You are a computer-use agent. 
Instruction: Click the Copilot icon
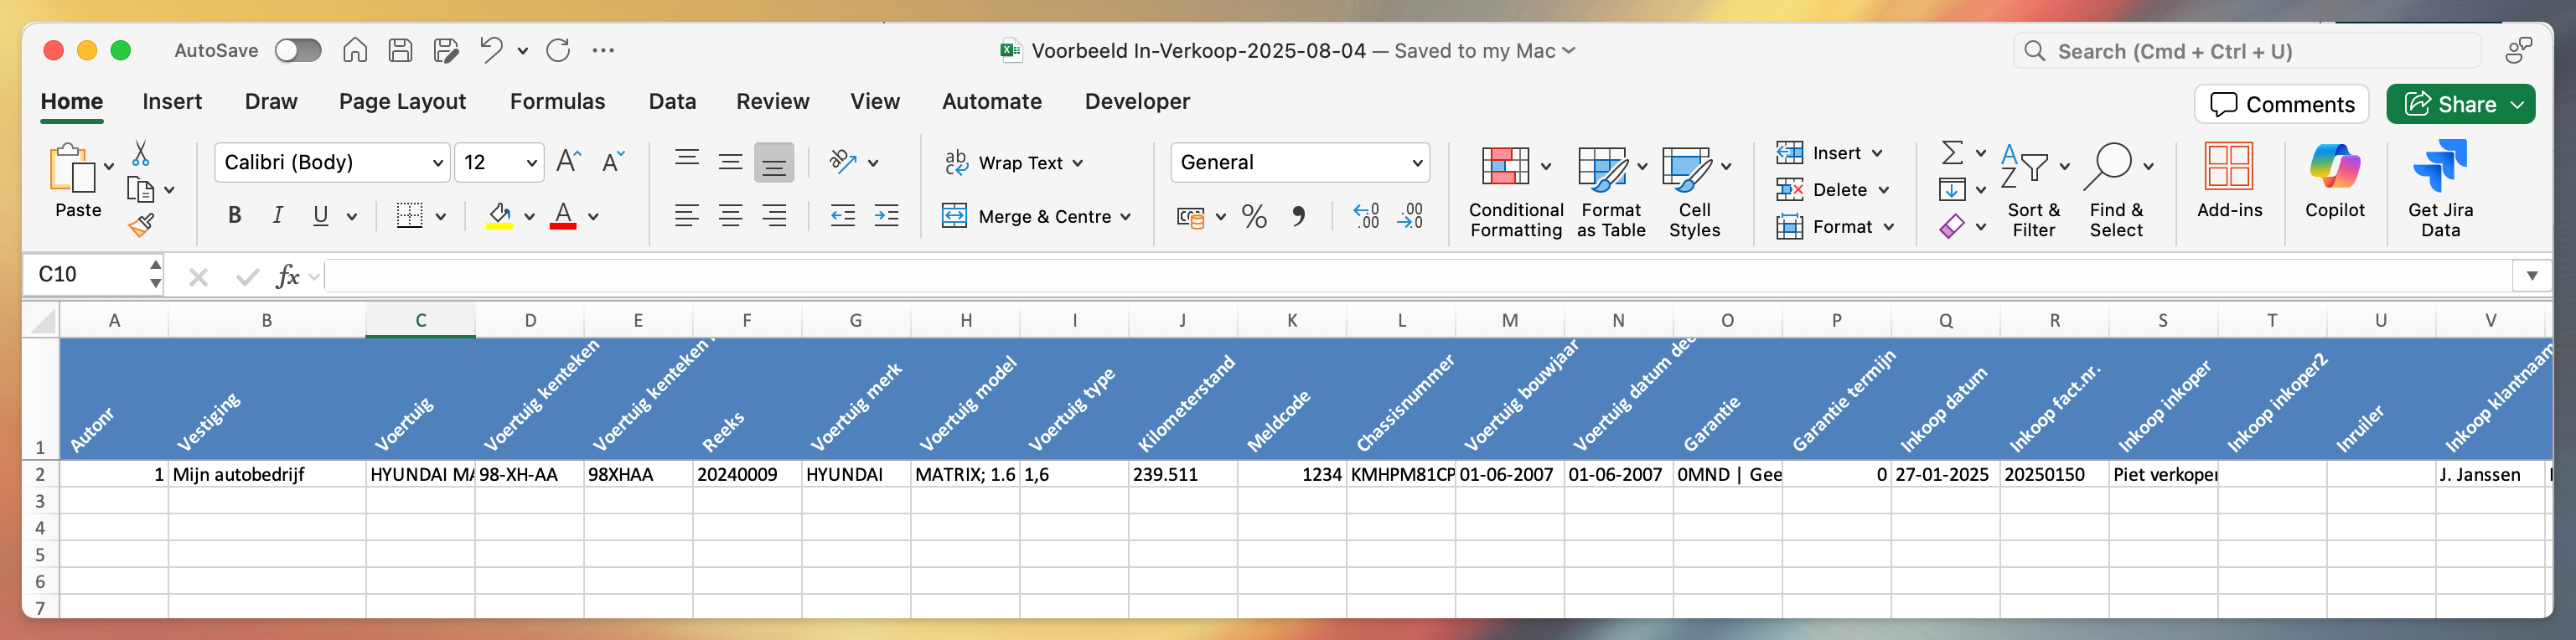(x=2334, y=167)
